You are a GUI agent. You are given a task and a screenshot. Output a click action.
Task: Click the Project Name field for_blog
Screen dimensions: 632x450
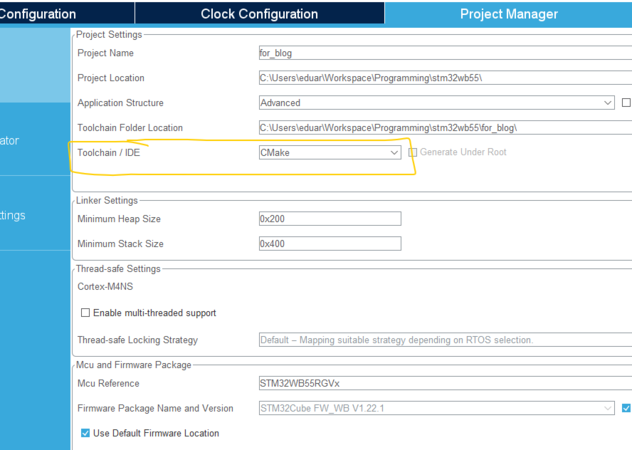click(445, 53)
